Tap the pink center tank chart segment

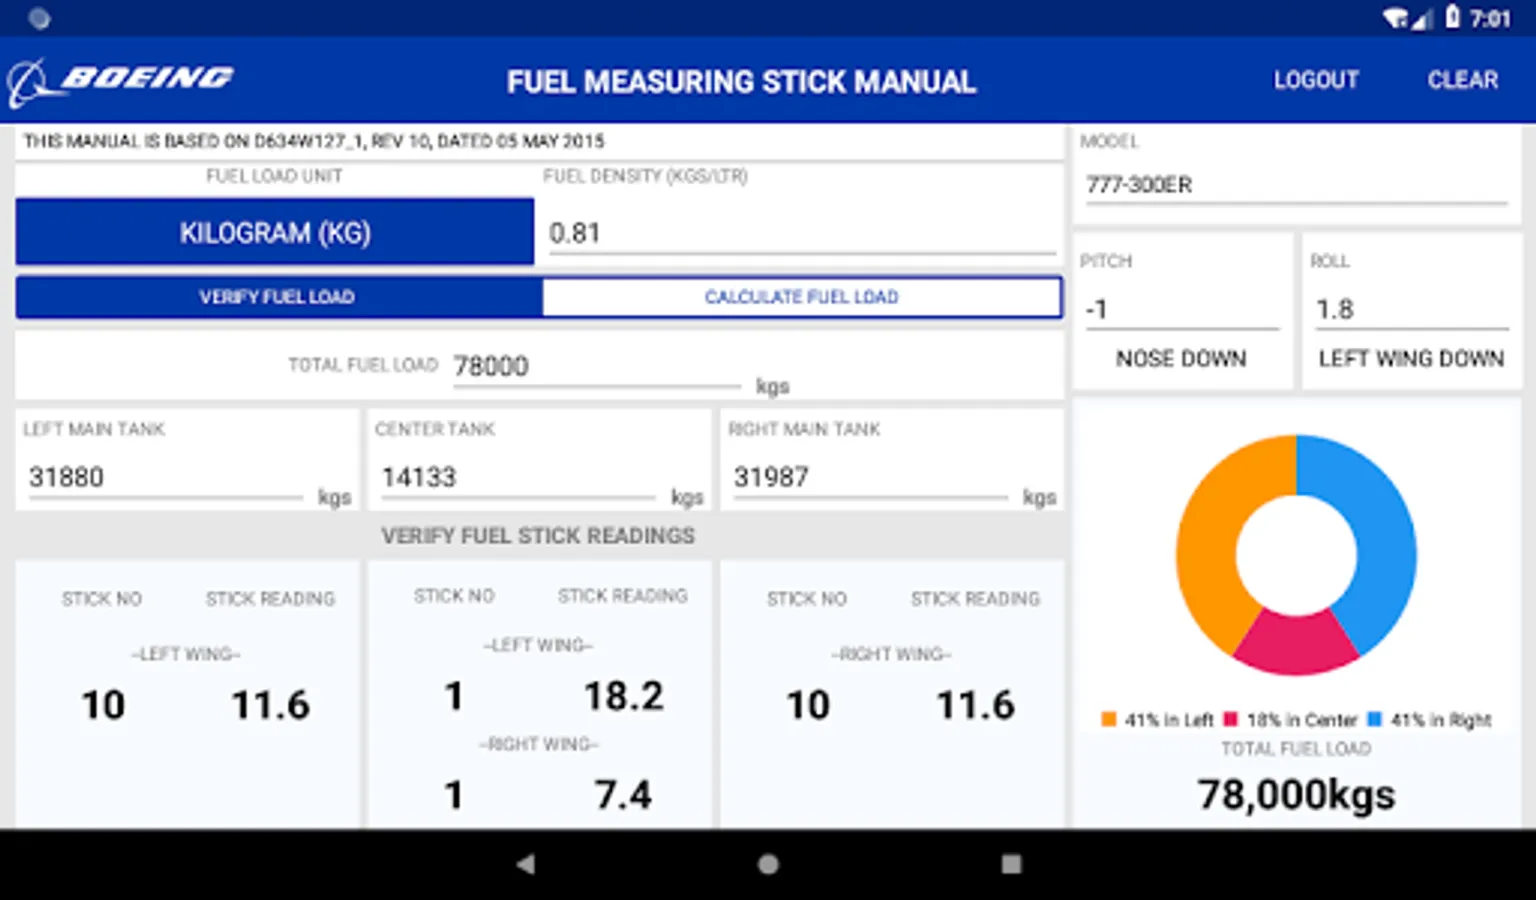click(1296, 643)
